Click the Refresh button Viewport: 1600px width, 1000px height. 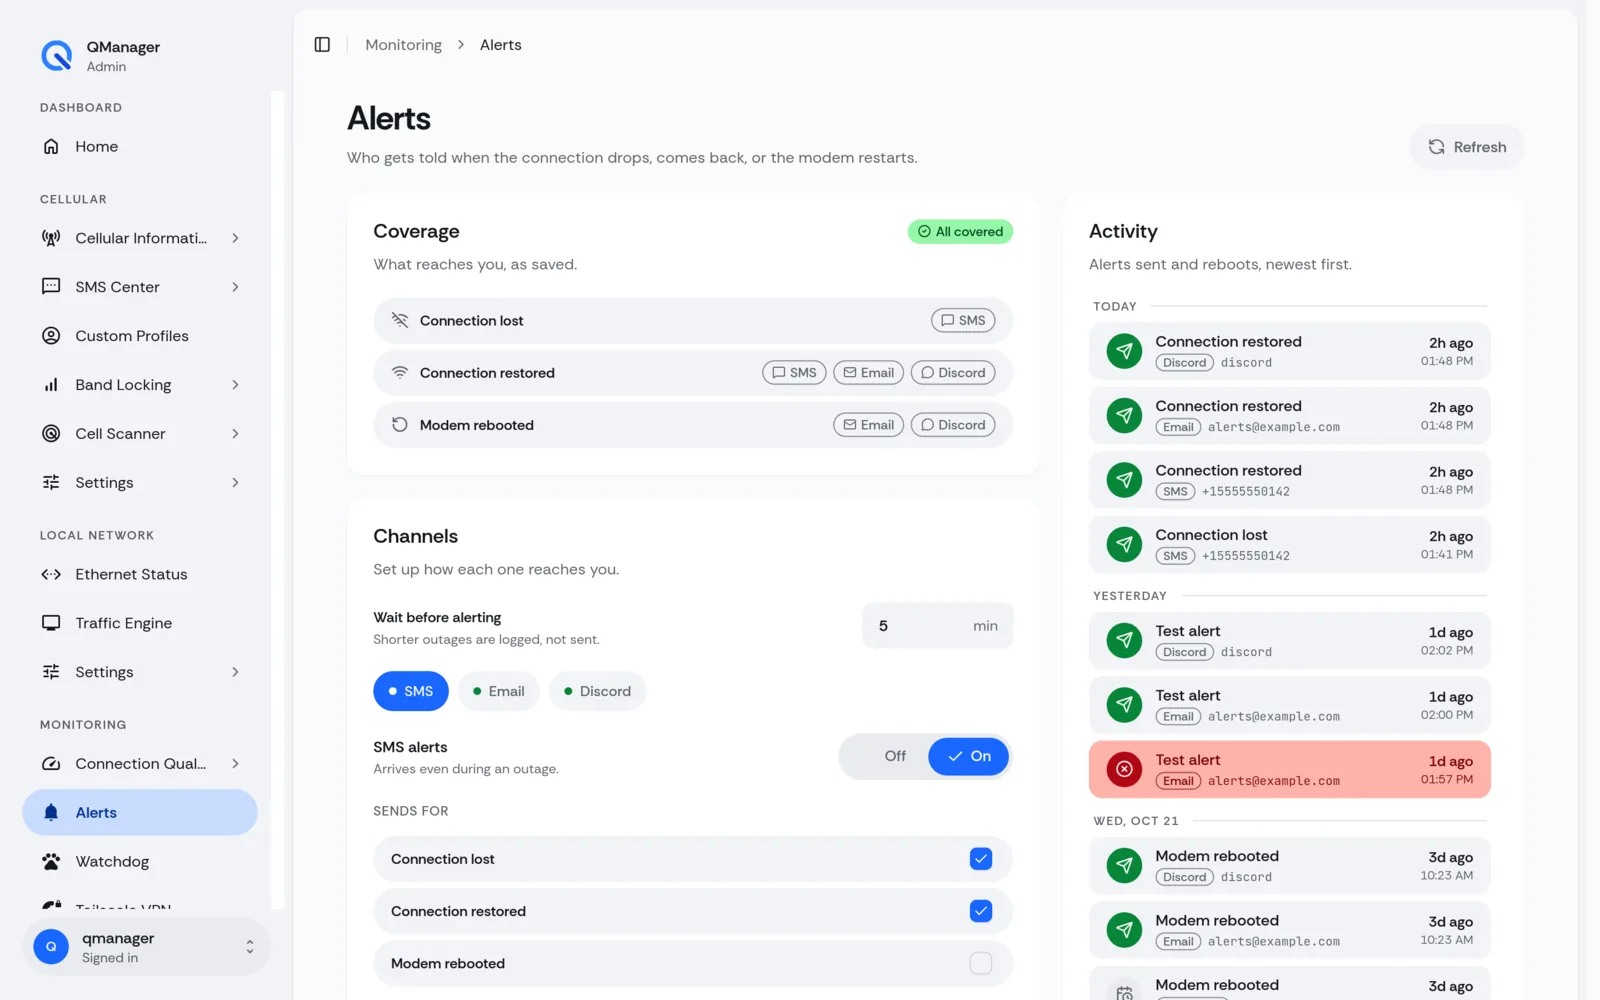1467,147
